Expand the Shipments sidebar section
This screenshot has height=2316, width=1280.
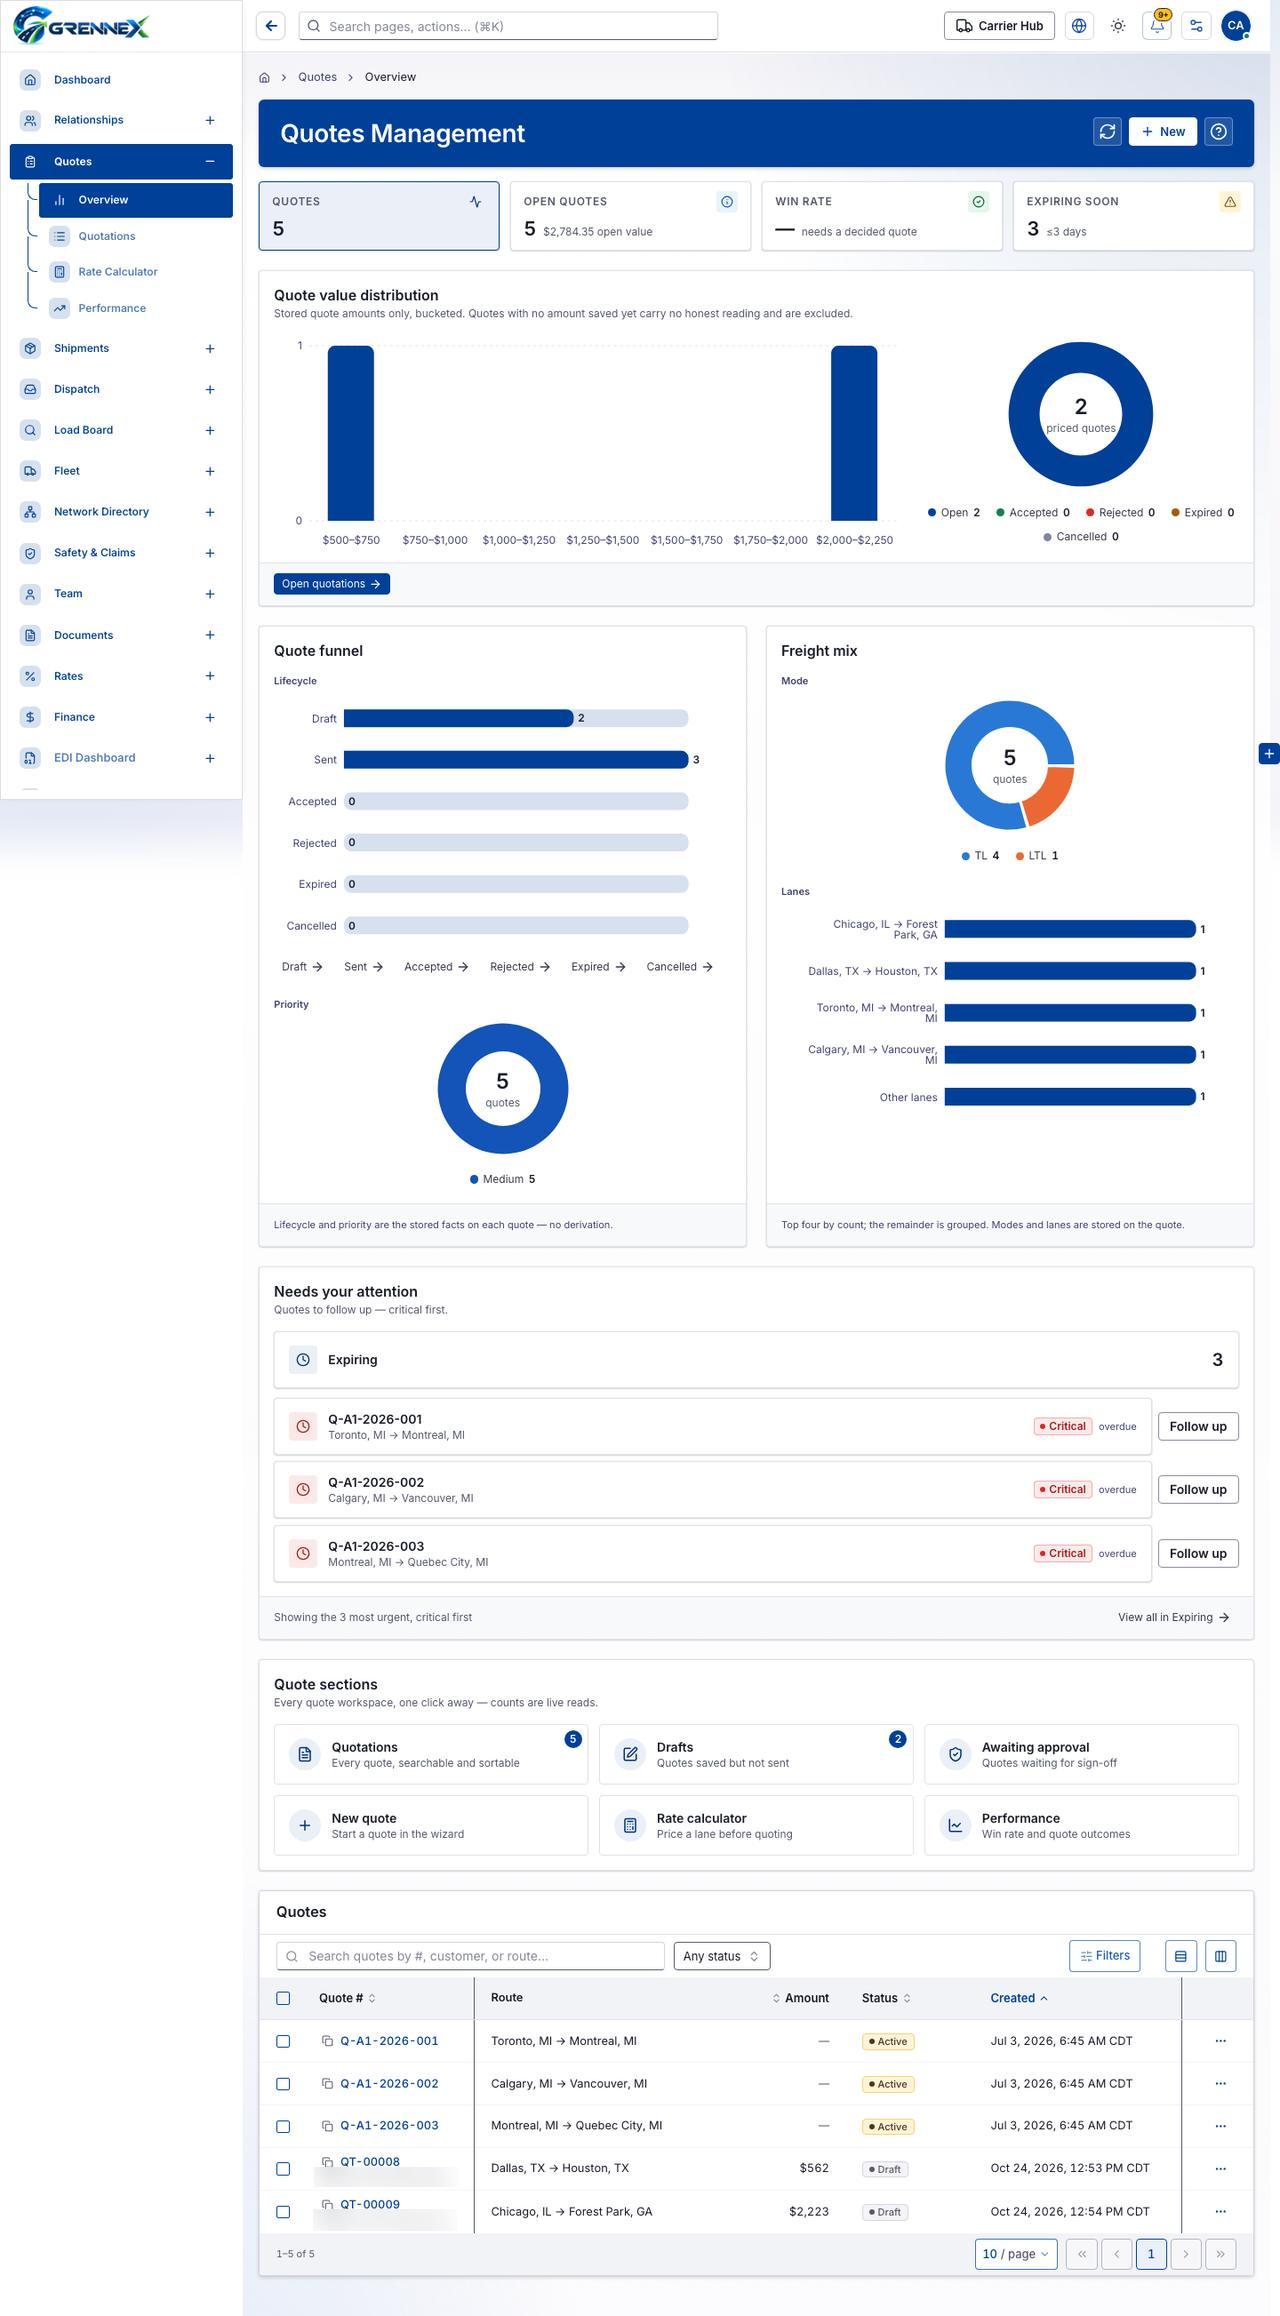pyautogui.click(x=210, y=349)
